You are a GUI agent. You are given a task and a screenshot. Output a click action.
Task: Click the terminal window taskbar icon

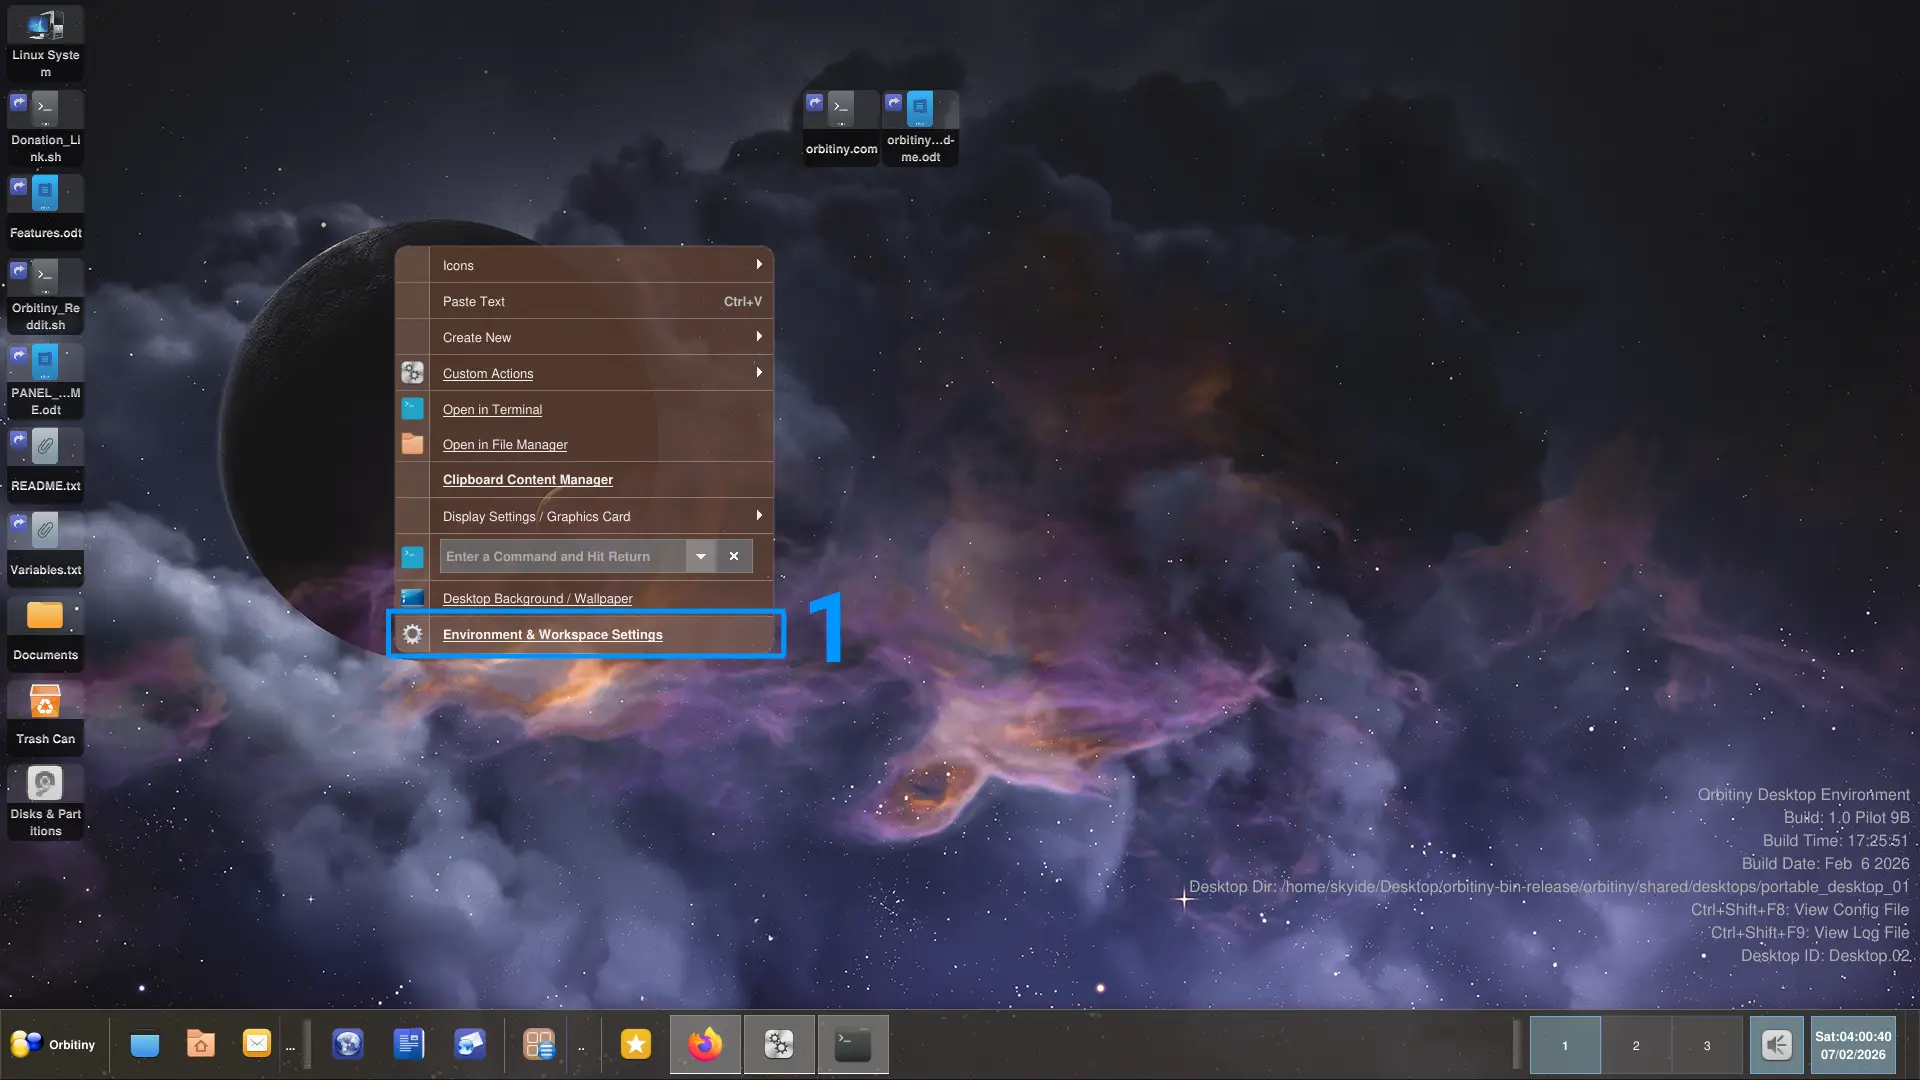(x=852, y=1044)
